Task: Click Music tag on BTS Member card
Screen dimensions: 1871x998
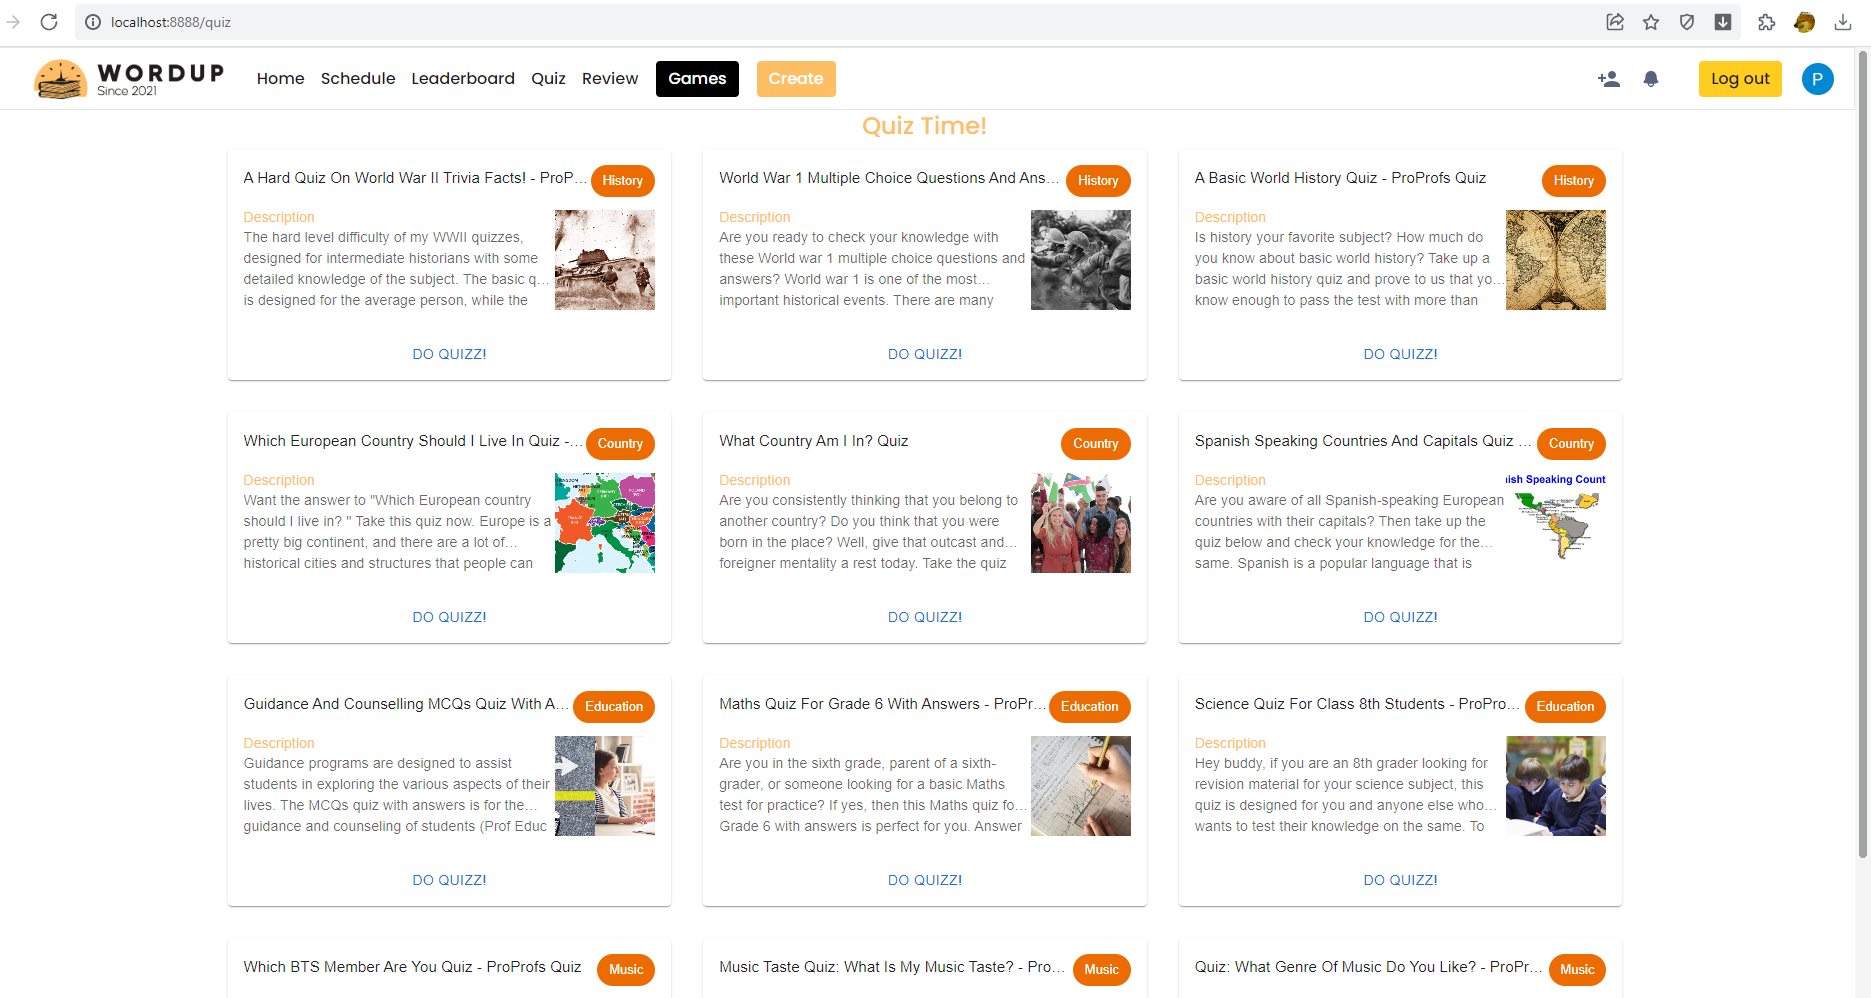Action: pyautogui.click(x=626, y=970)
